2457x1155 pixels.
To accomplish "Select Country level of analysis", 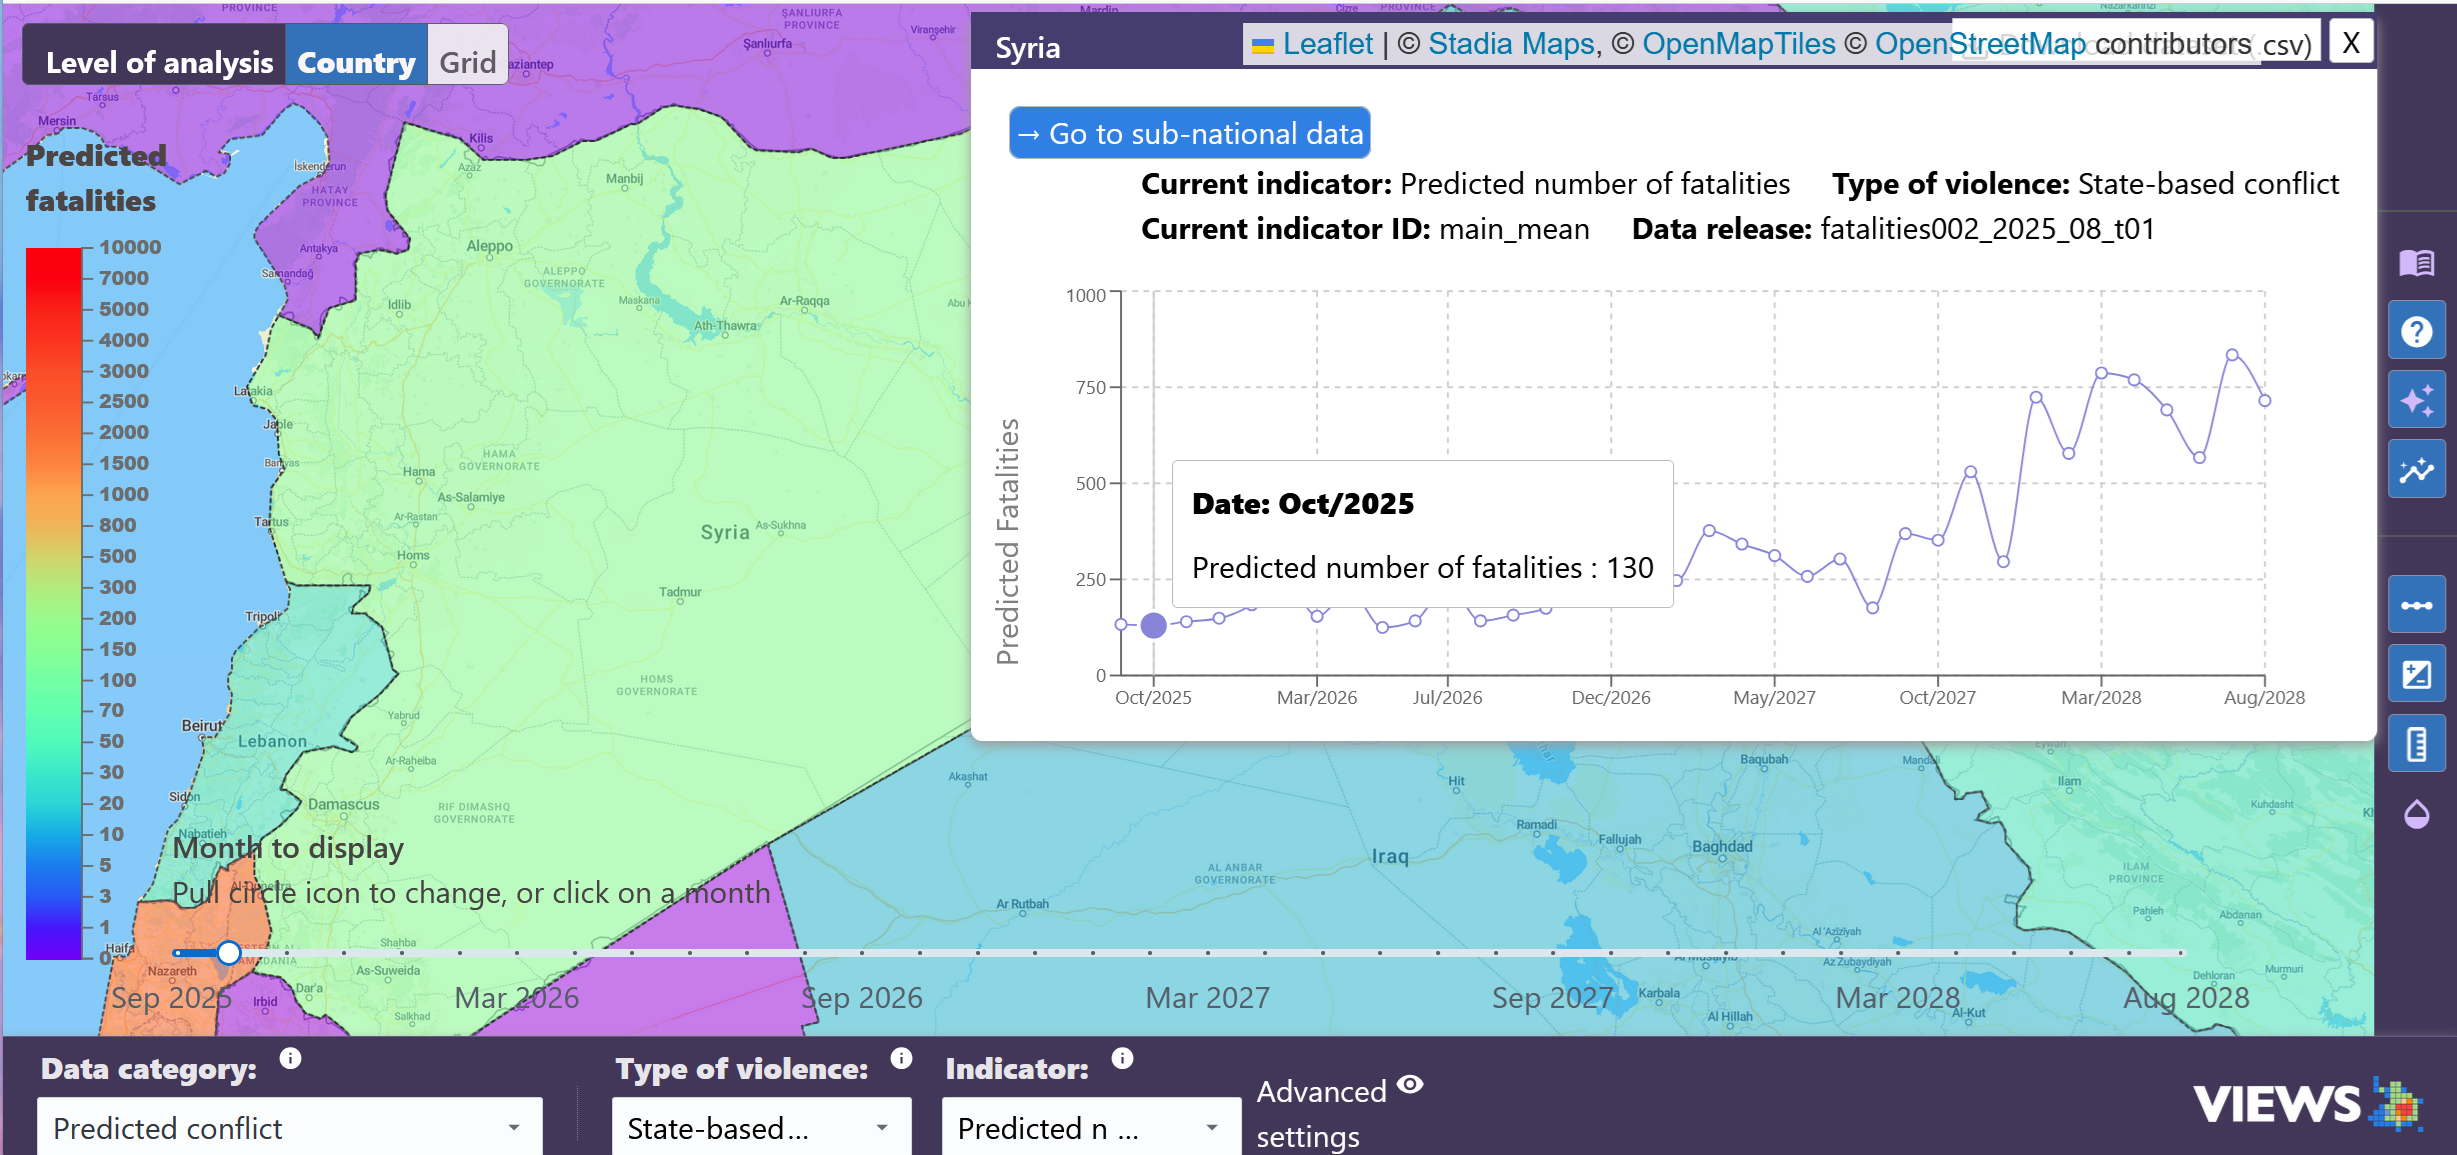I will [356, 62].
